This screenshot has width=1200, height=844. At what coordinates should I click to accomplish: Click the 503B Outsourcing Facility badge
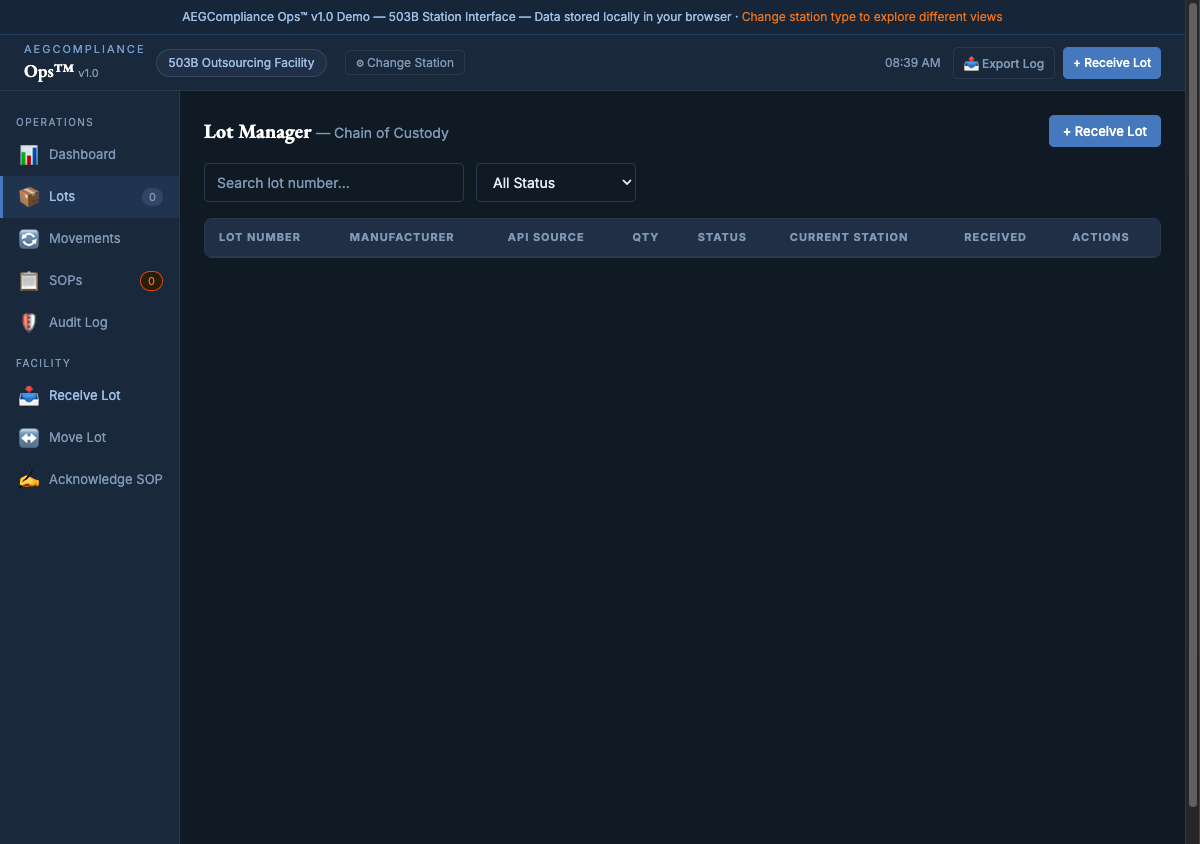point(241,63)
